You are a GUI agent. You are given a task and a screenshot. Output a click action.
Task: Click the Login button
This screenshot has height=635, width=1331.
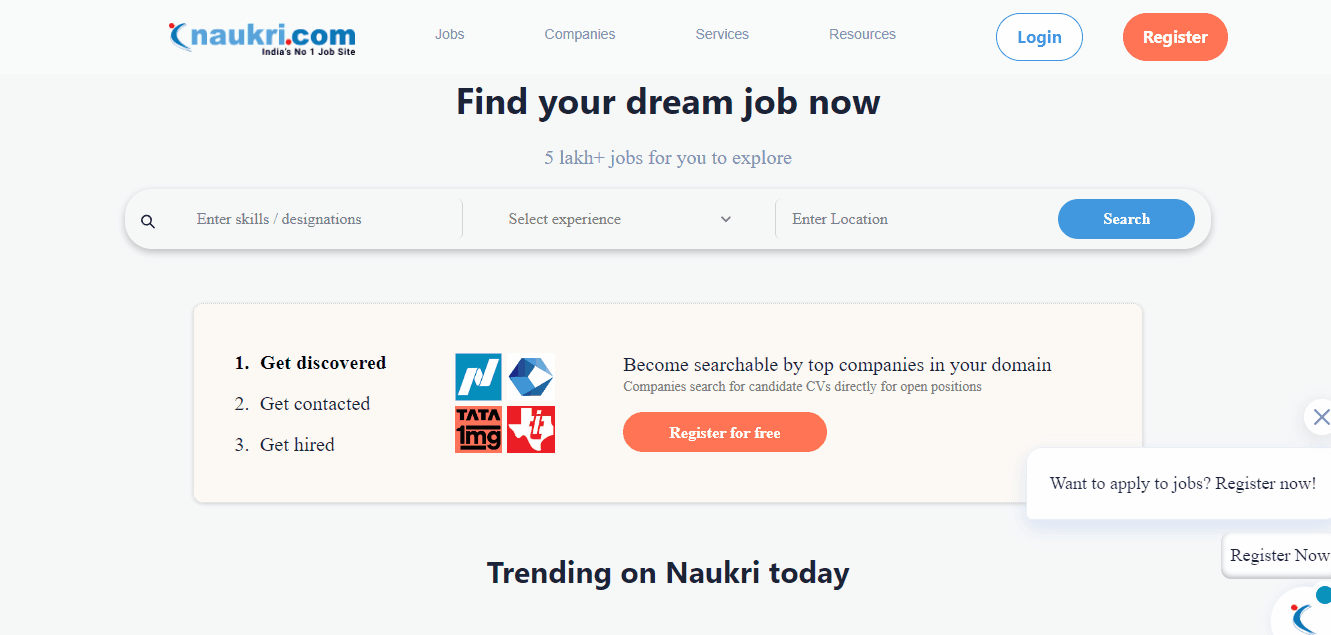tap(1039, 37)
